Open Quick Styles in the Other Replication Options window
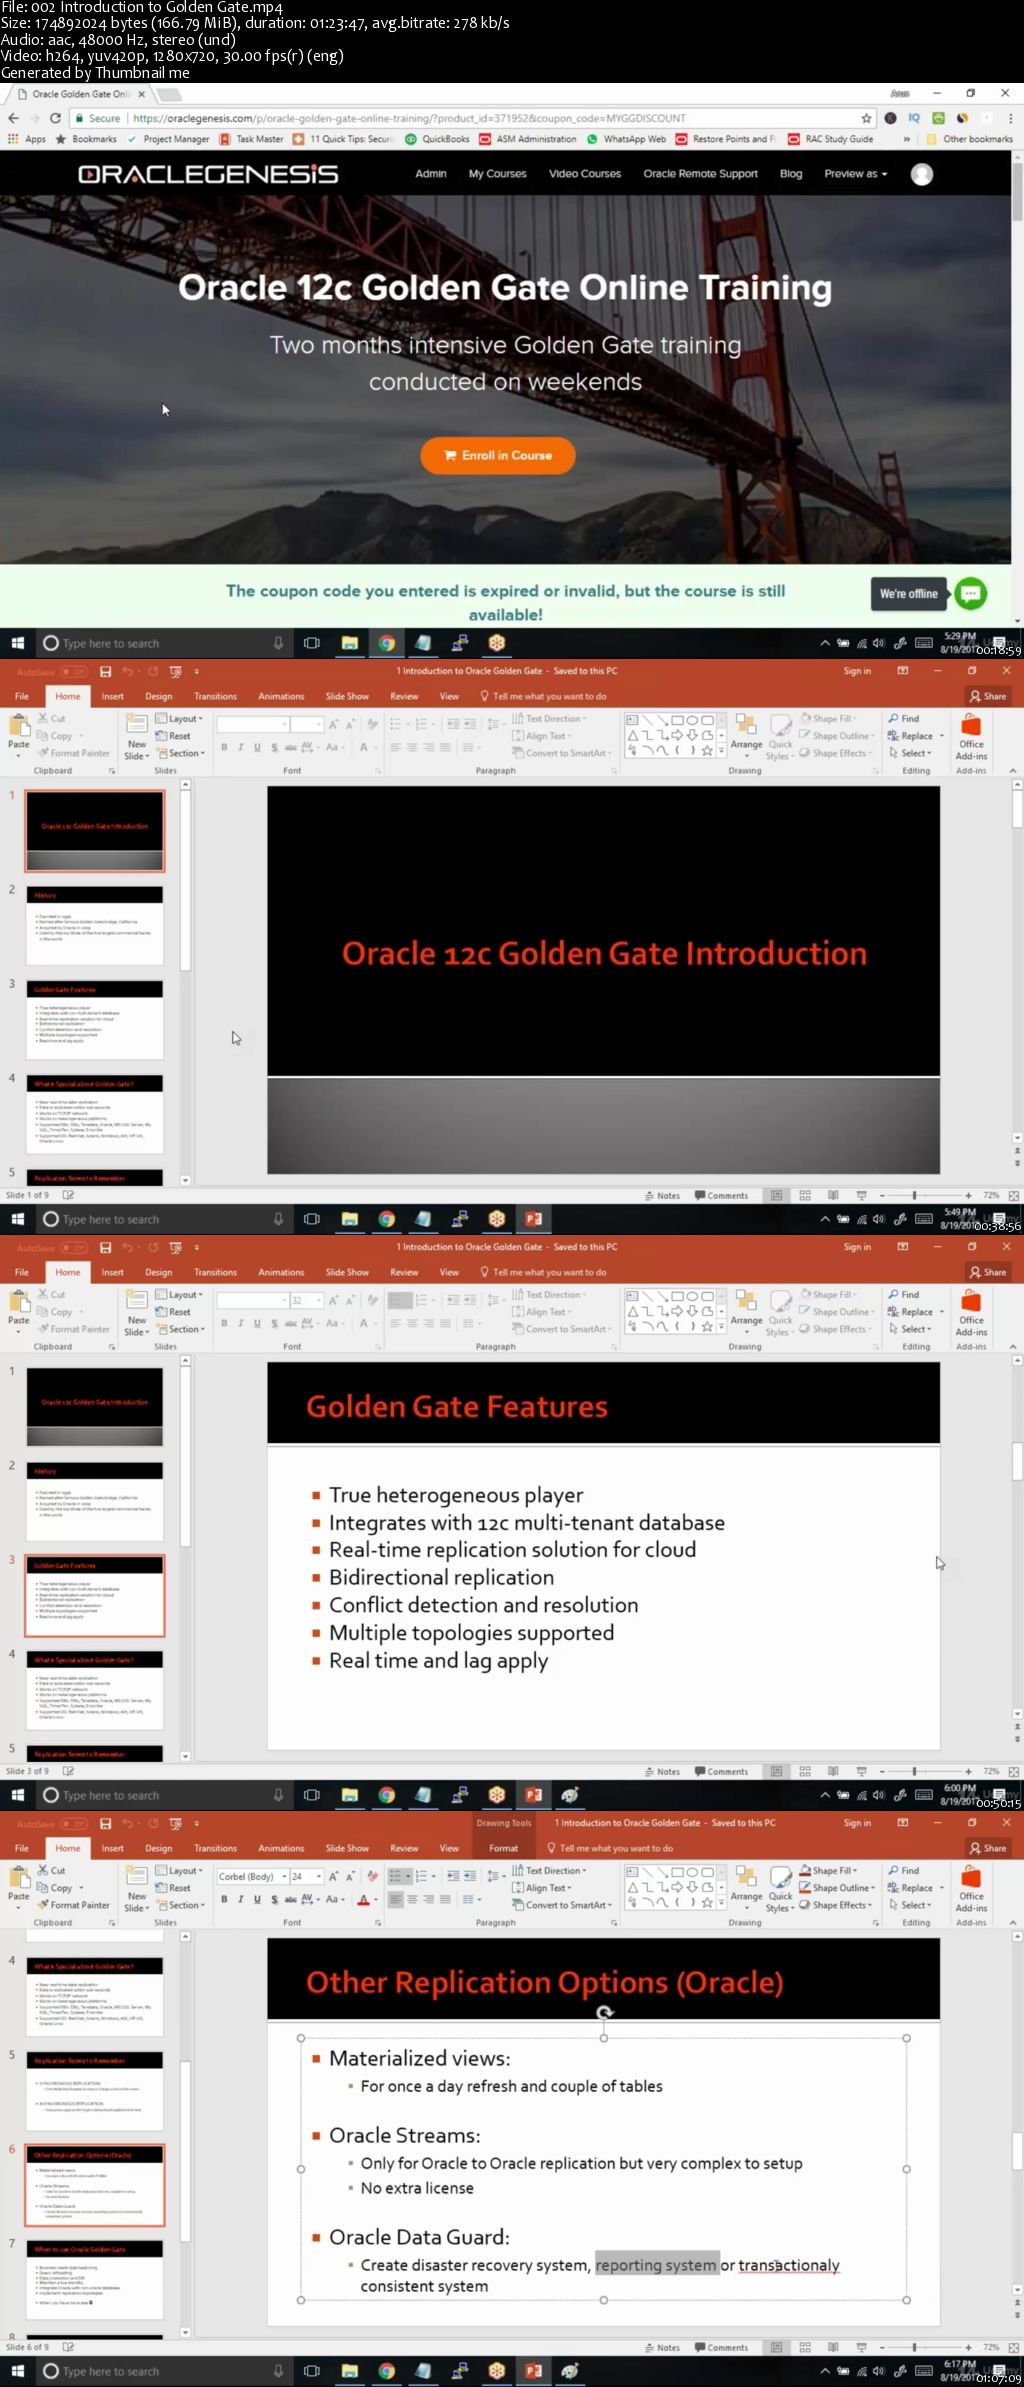 point(781,1886)
